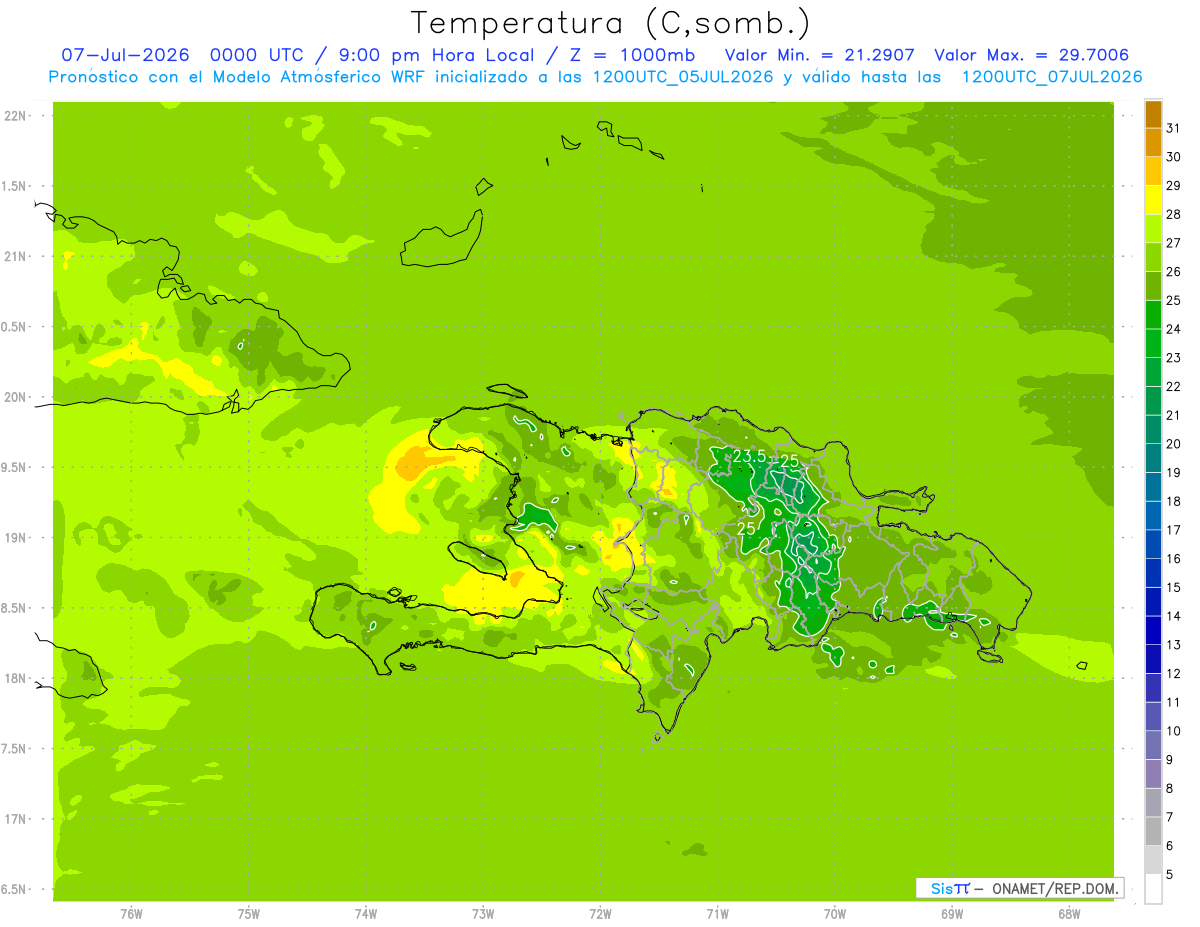
Task: Click the yellow swatch between 28 and 29
Action: [x=1153, y=199]
